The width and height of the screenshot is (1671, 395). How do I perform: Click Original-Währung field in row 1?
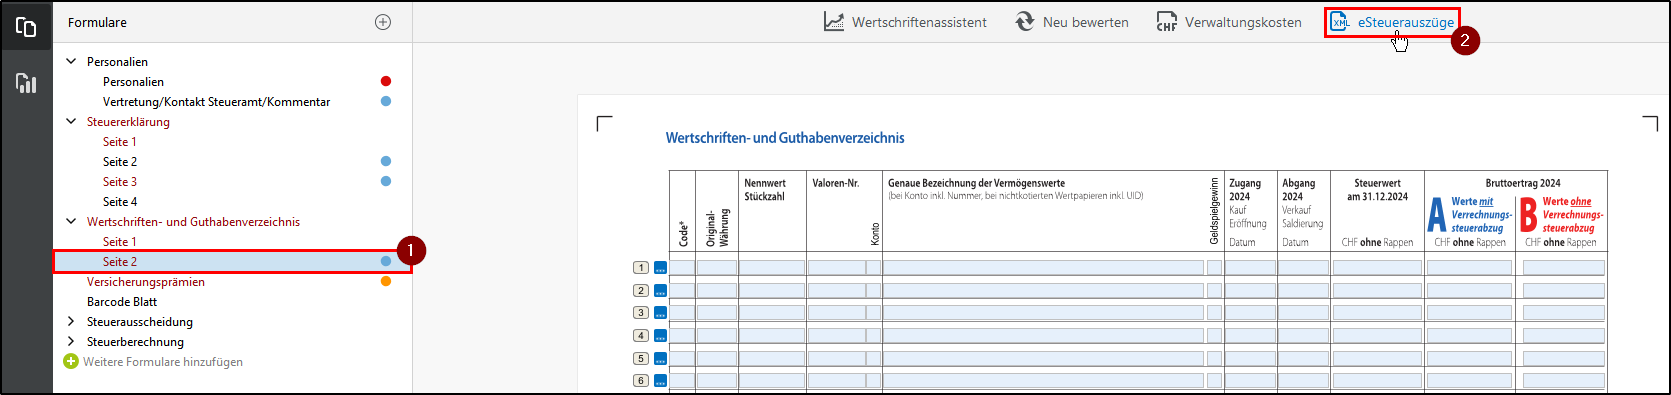click(x=717, y=268)
